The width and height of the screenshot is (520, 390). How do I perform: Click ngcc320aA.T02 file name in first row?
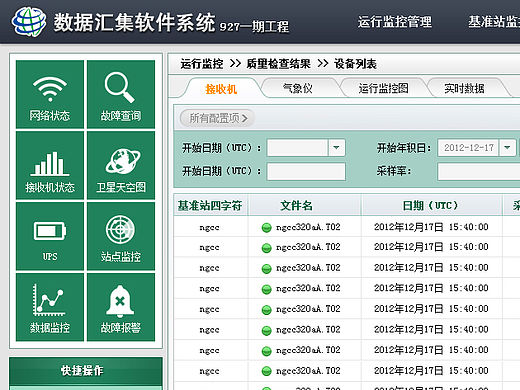[x=308, y=227]
